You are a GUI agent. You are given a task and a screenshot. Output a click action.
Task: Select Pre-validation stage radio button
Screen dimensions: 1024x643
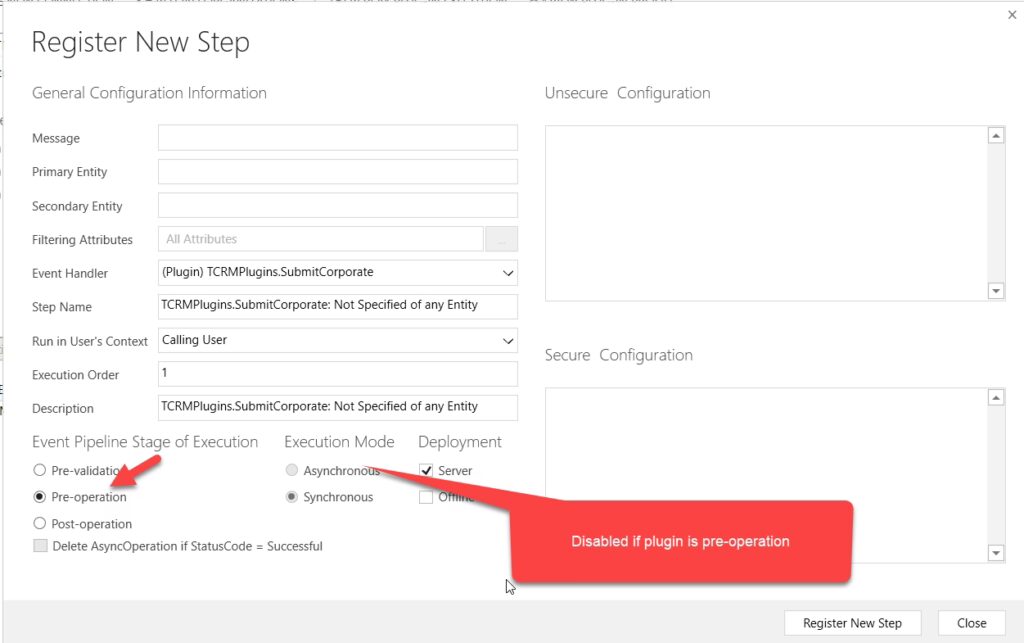pyautogui.click(x=40, y=470)
